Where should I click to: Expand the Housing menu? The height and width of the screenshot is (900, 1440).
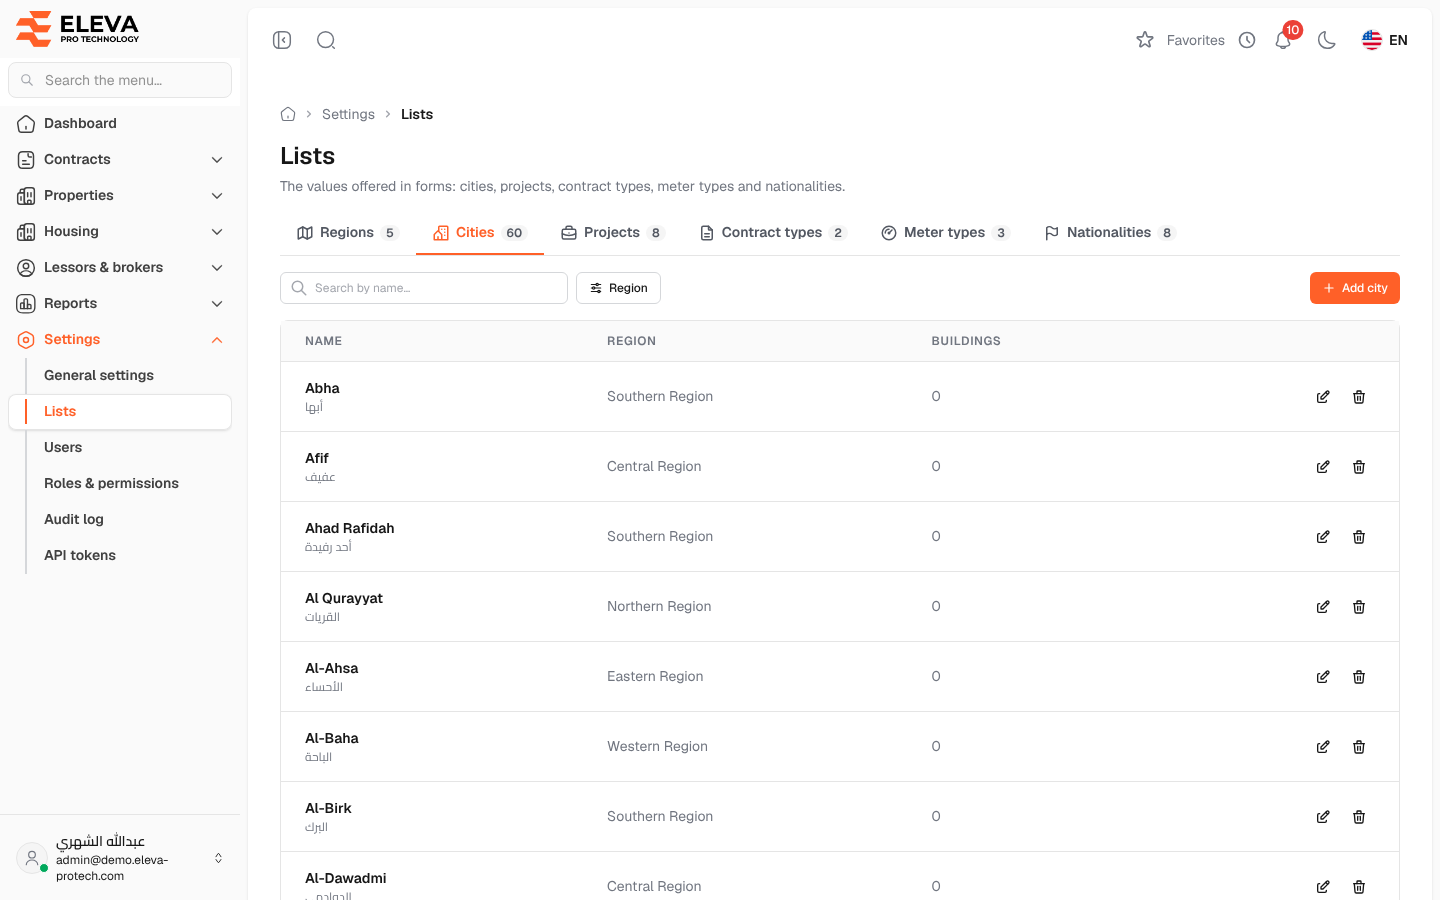120,231
